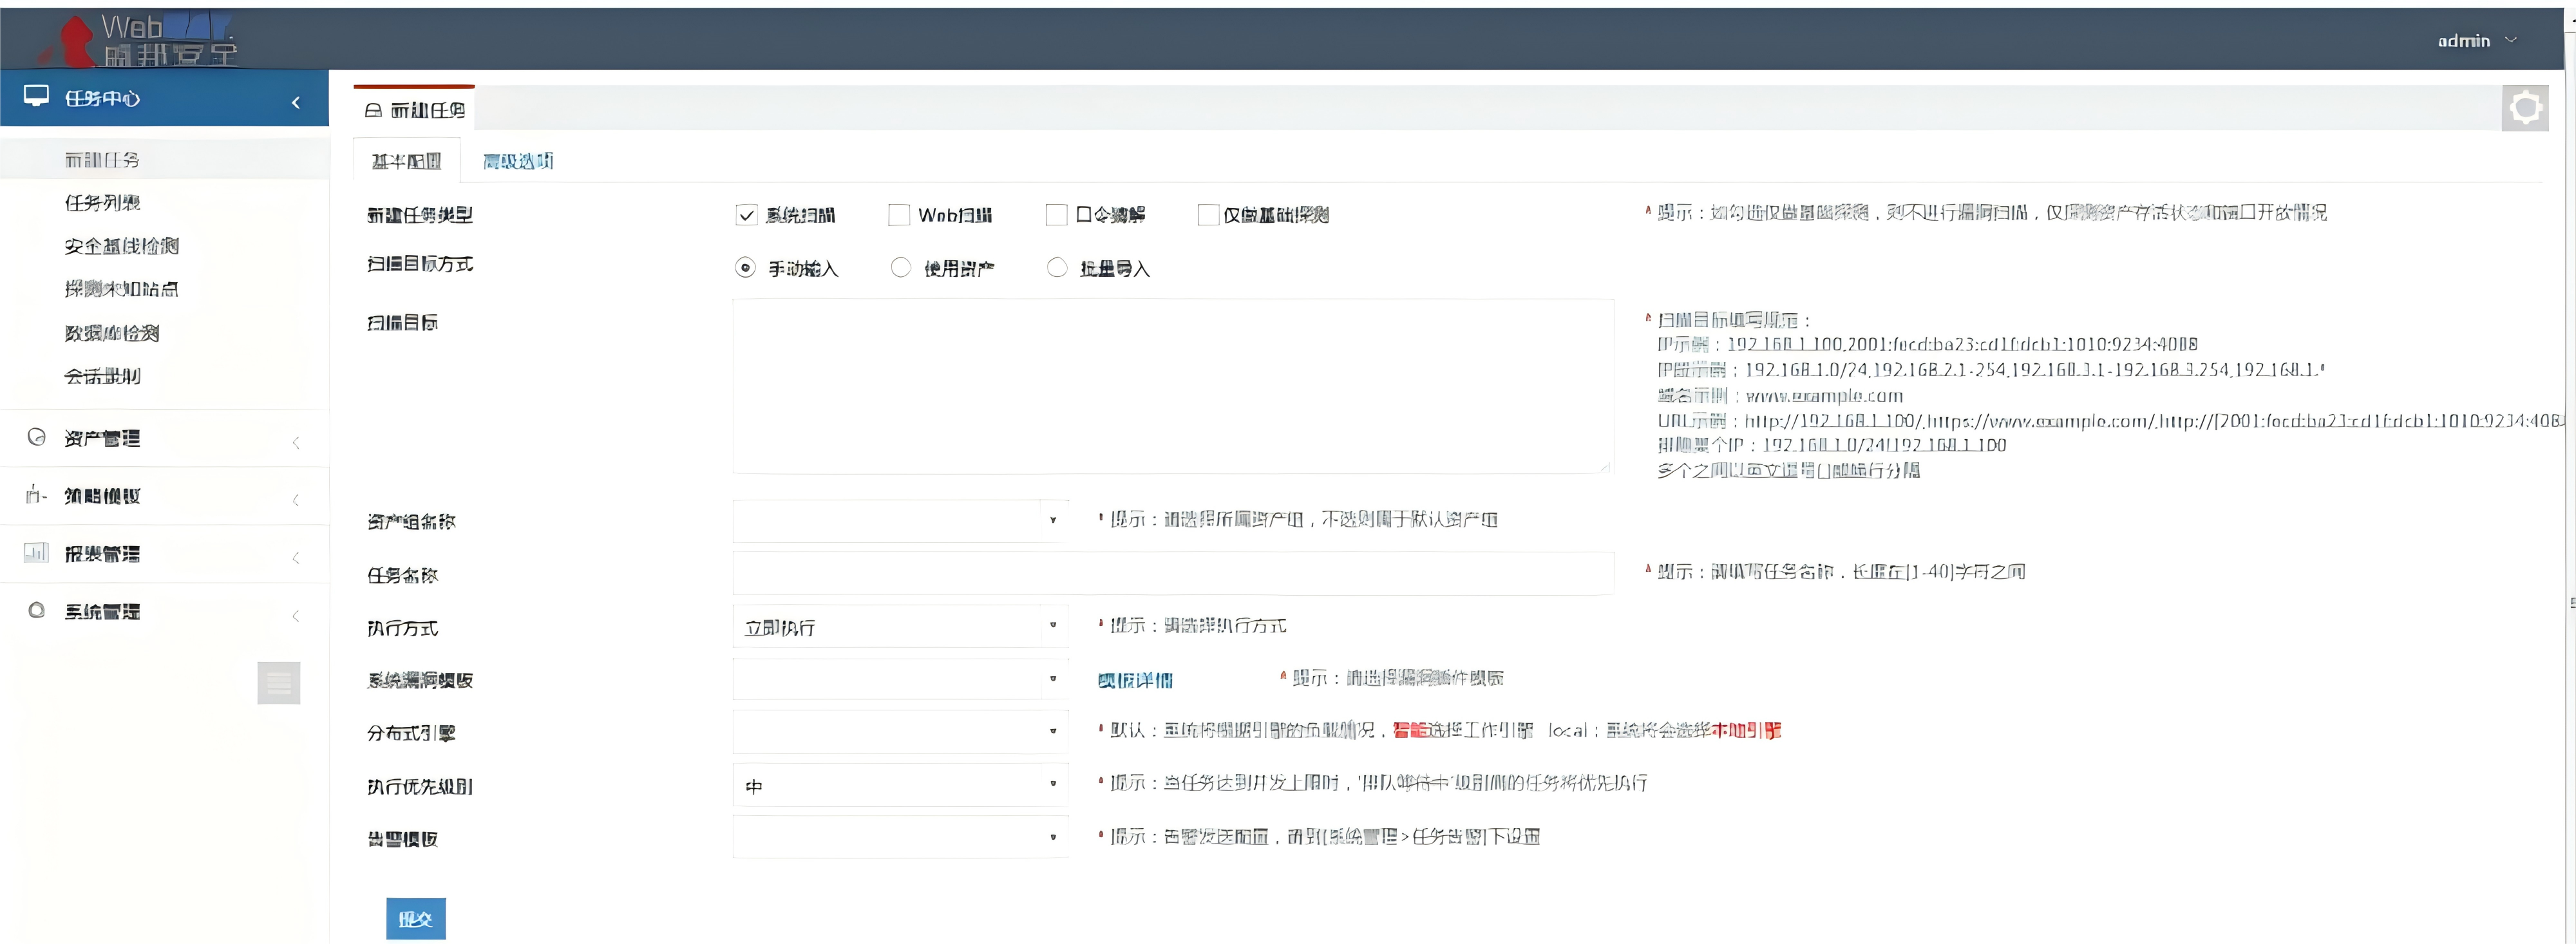The image size is (2576, 944).
Task: Click the 系统管理 sidebar icon
Action: 37,610
